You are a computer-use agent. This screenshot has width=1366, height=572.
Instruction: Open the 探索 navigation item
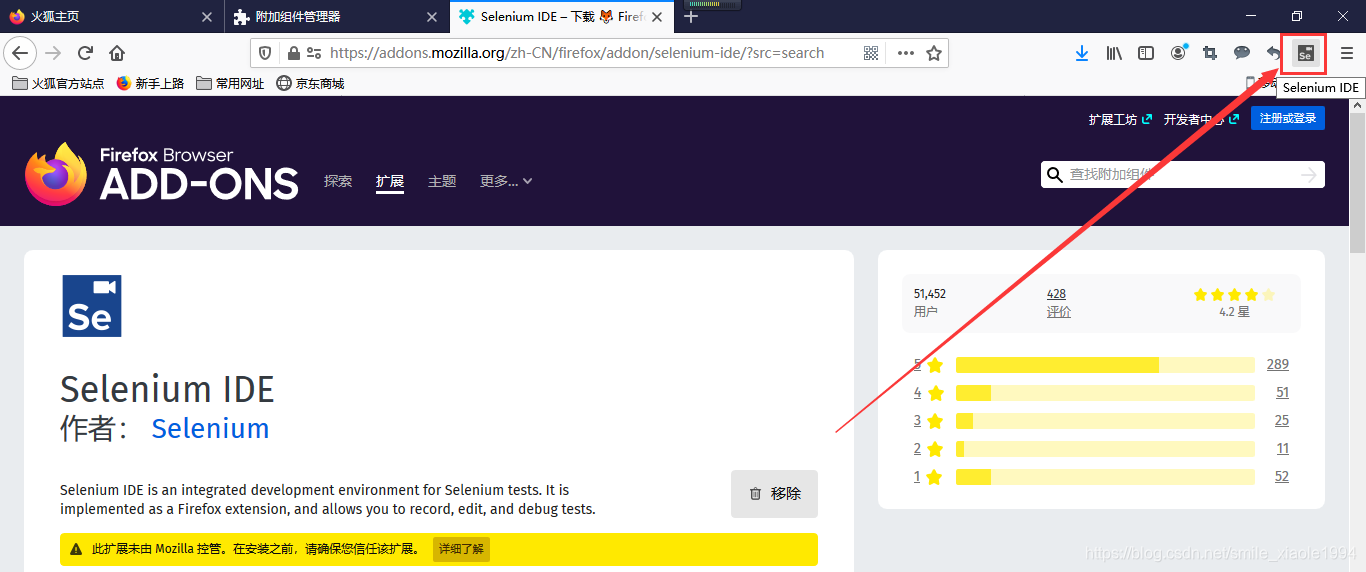338,181
